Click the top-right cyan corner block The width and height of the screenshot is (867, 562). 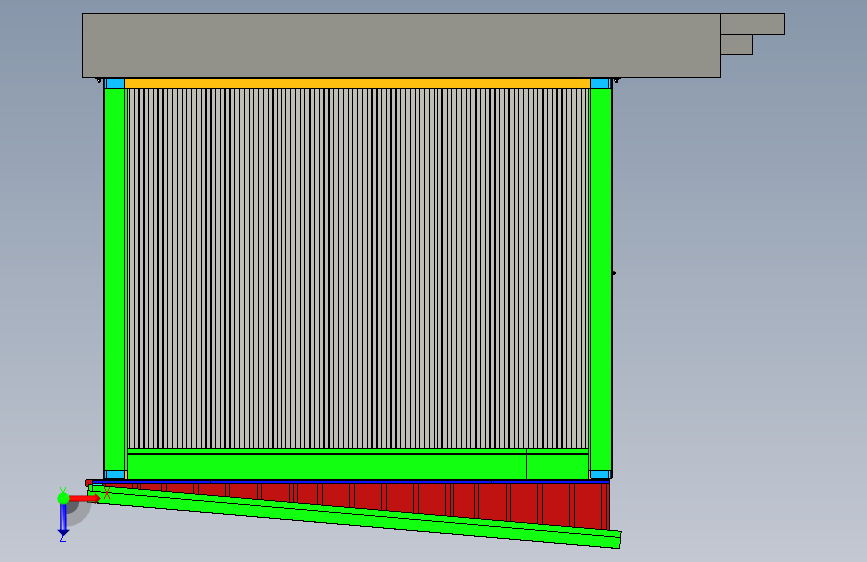coord(600,84)
